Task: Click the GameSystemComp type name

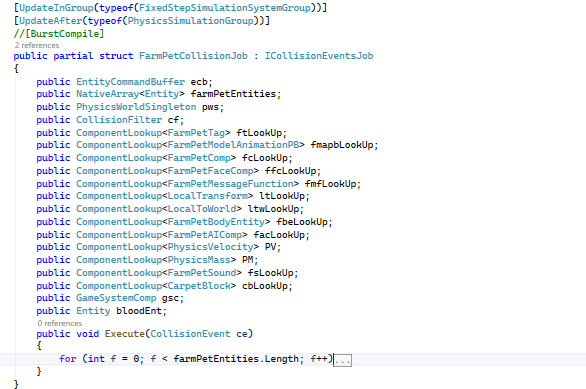Action: tap(116, 298)
